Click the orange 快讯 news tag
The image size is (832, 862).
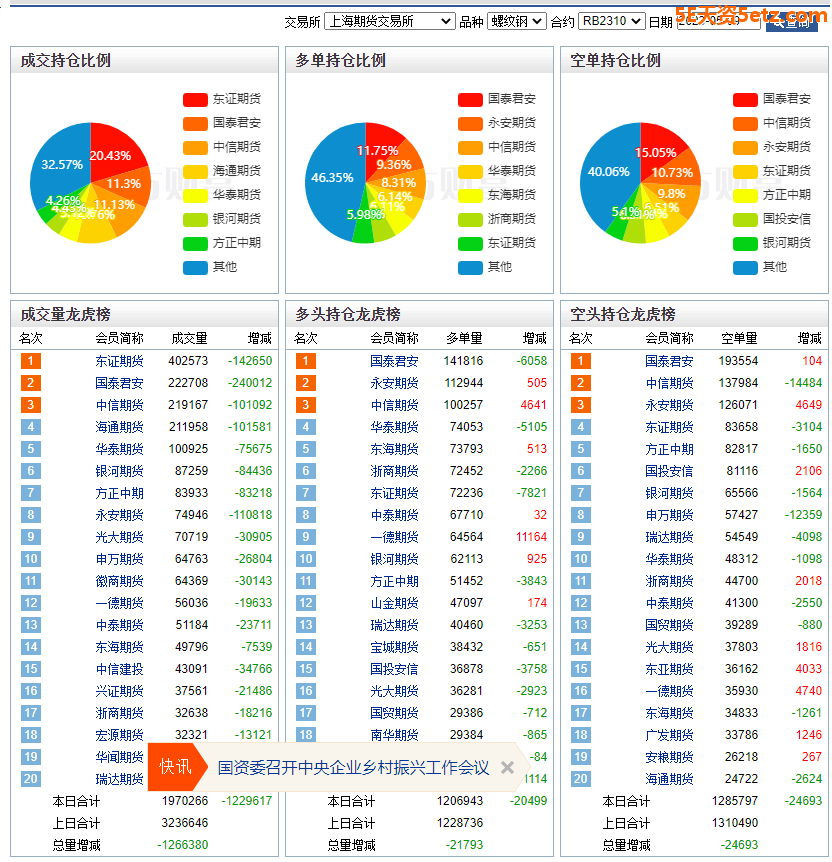[175, 767]
